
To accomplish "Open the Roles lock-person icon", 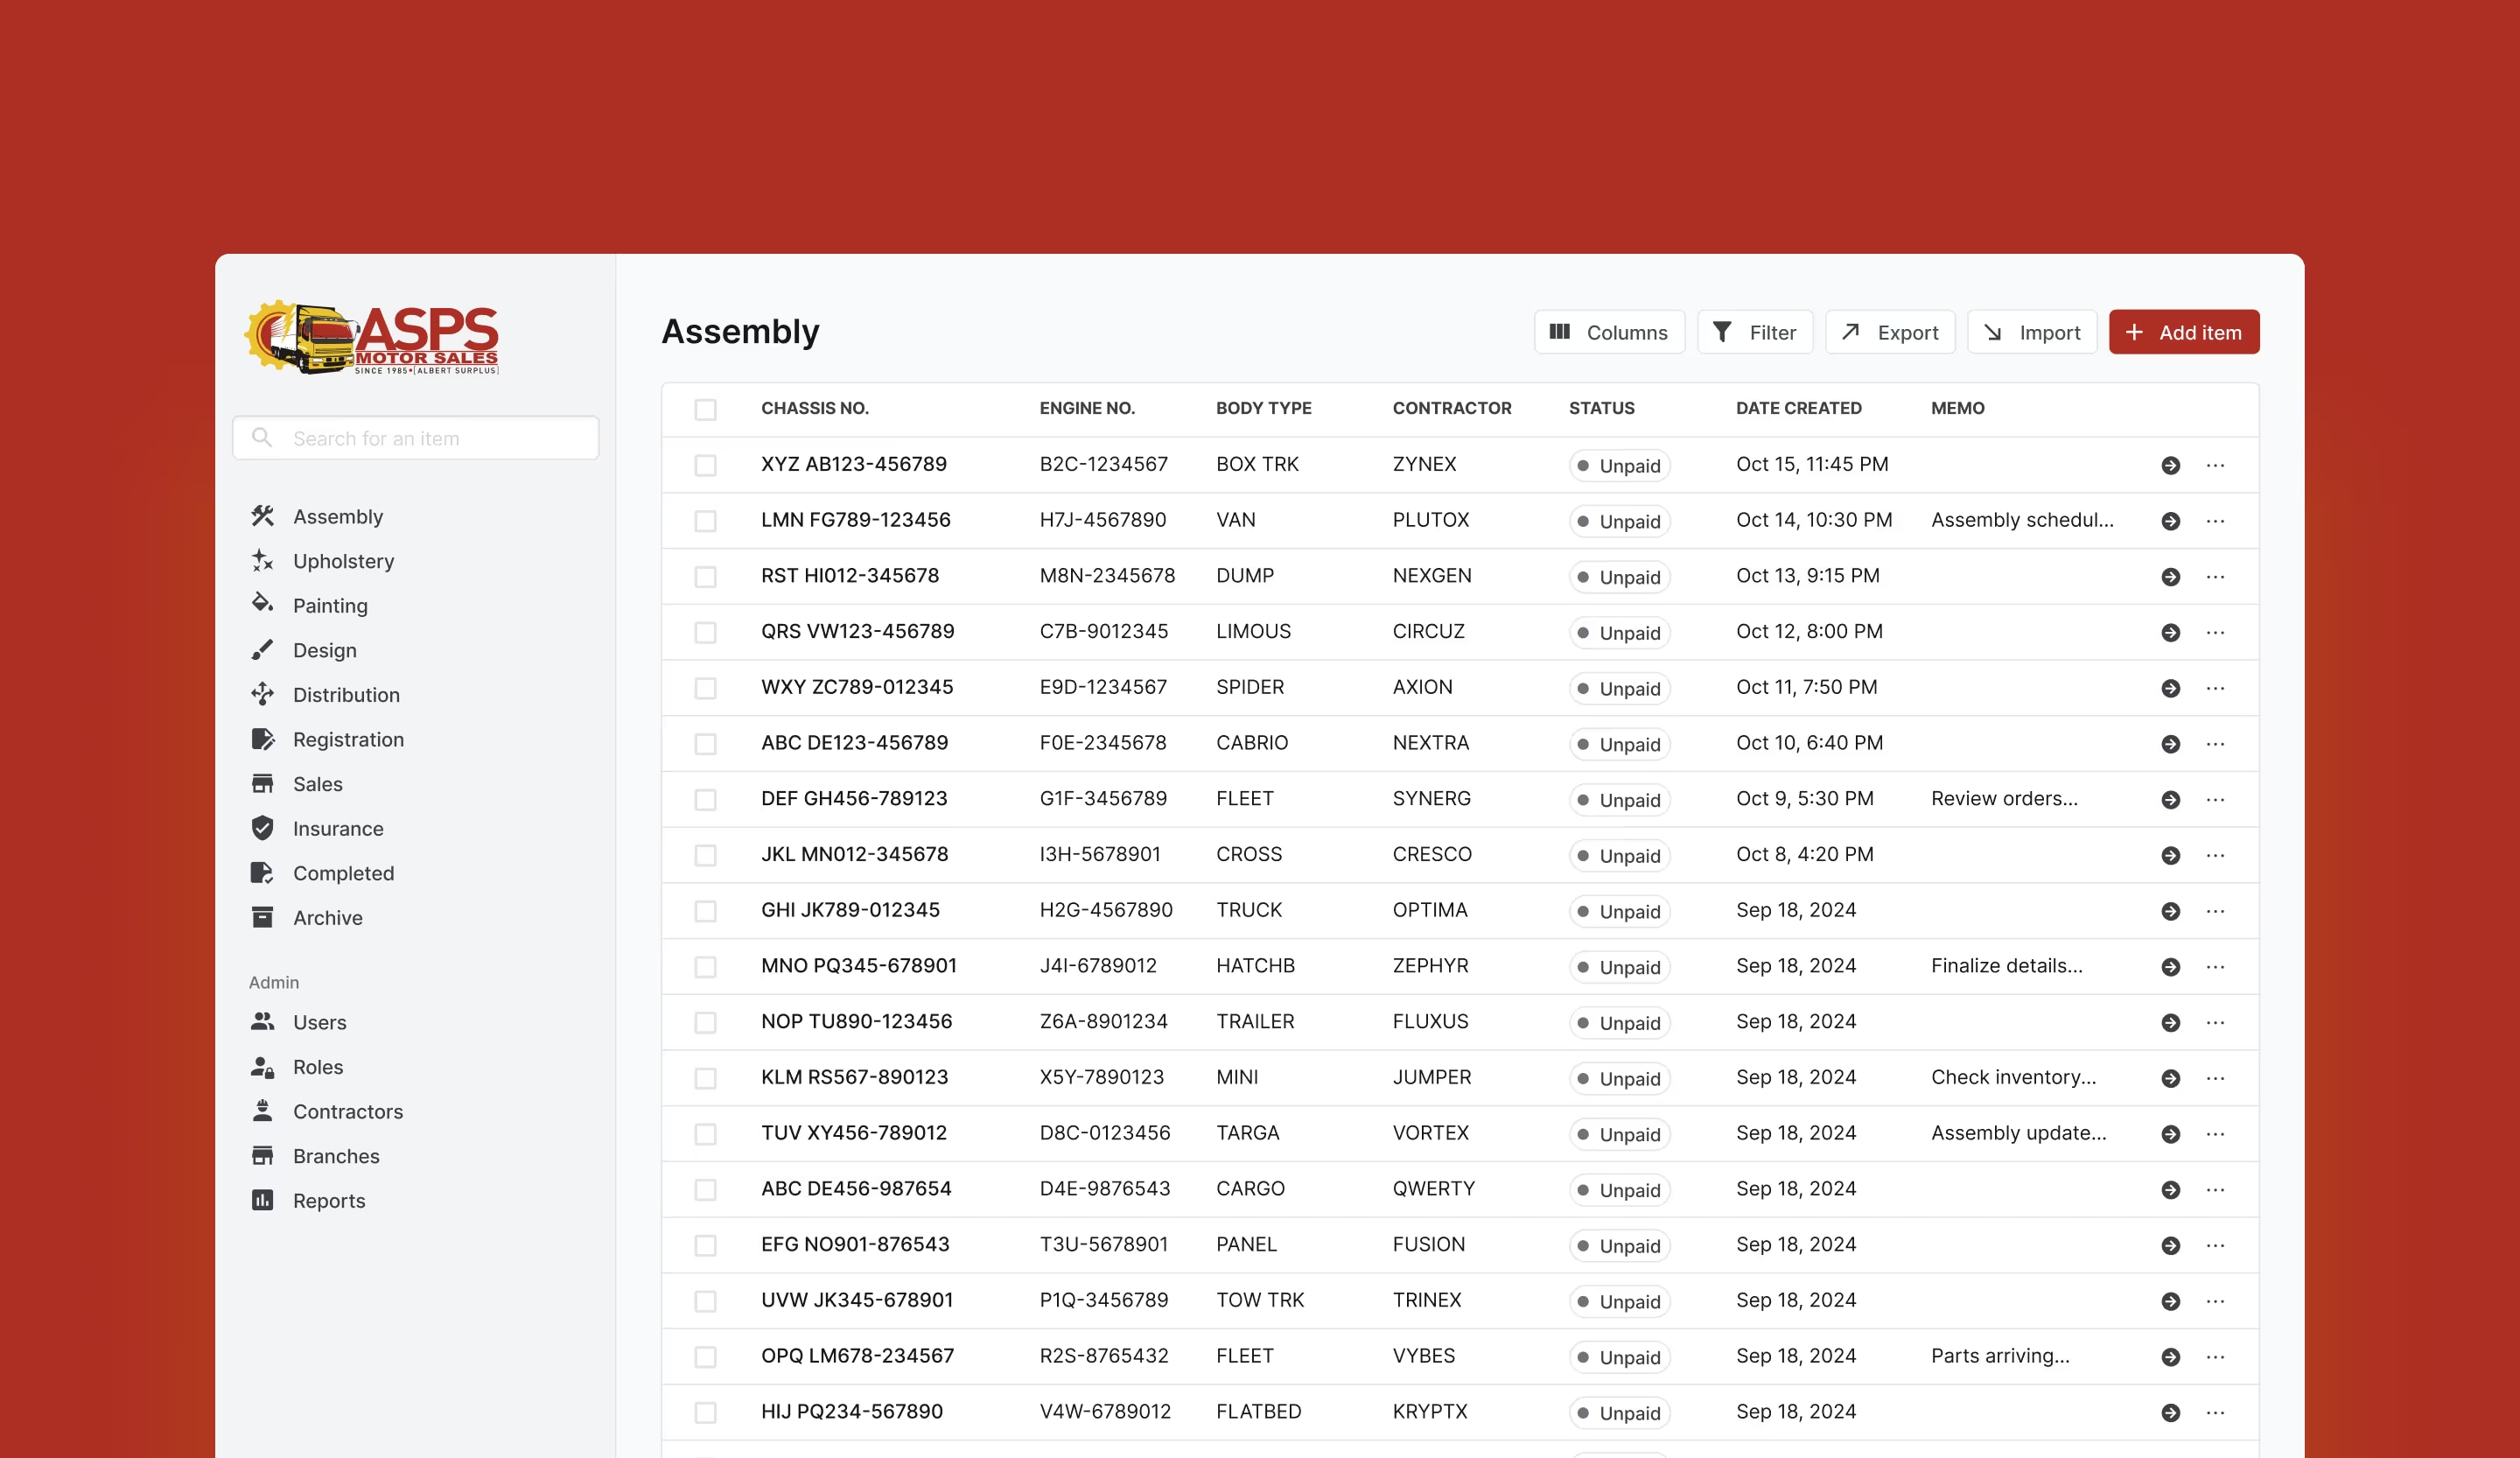I will (262, 1066).
